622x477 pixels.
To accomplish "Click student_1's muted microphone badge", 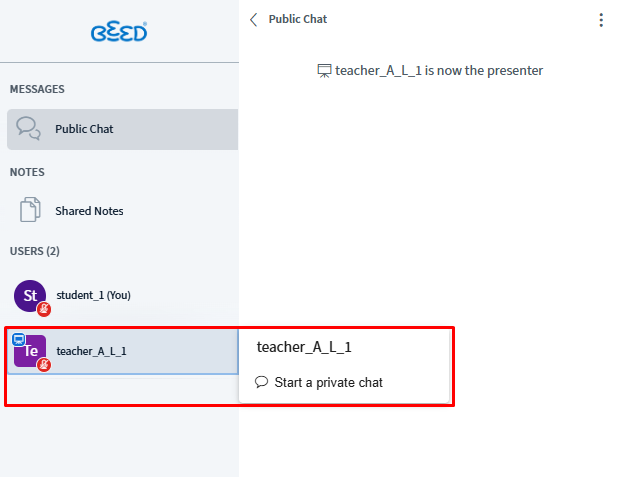I will click(x=43, y=309).
